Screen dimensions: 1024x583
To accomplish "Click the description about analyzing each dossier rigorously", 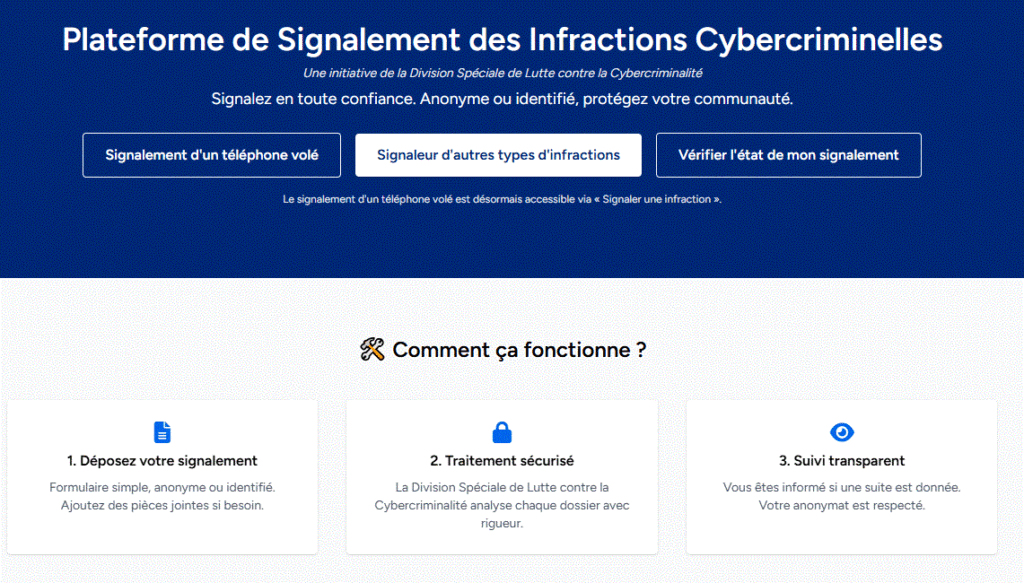I will pos(501,505).
